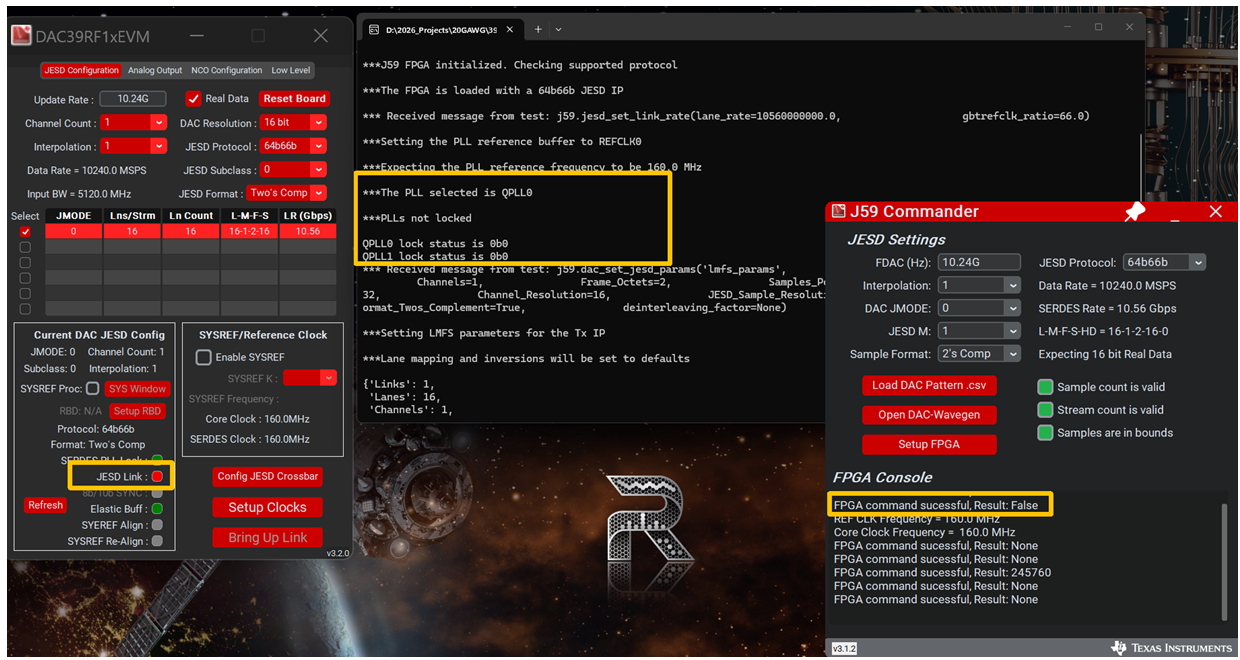Click the Refresh button in DAC JESD Config

(x=45, y=505)
